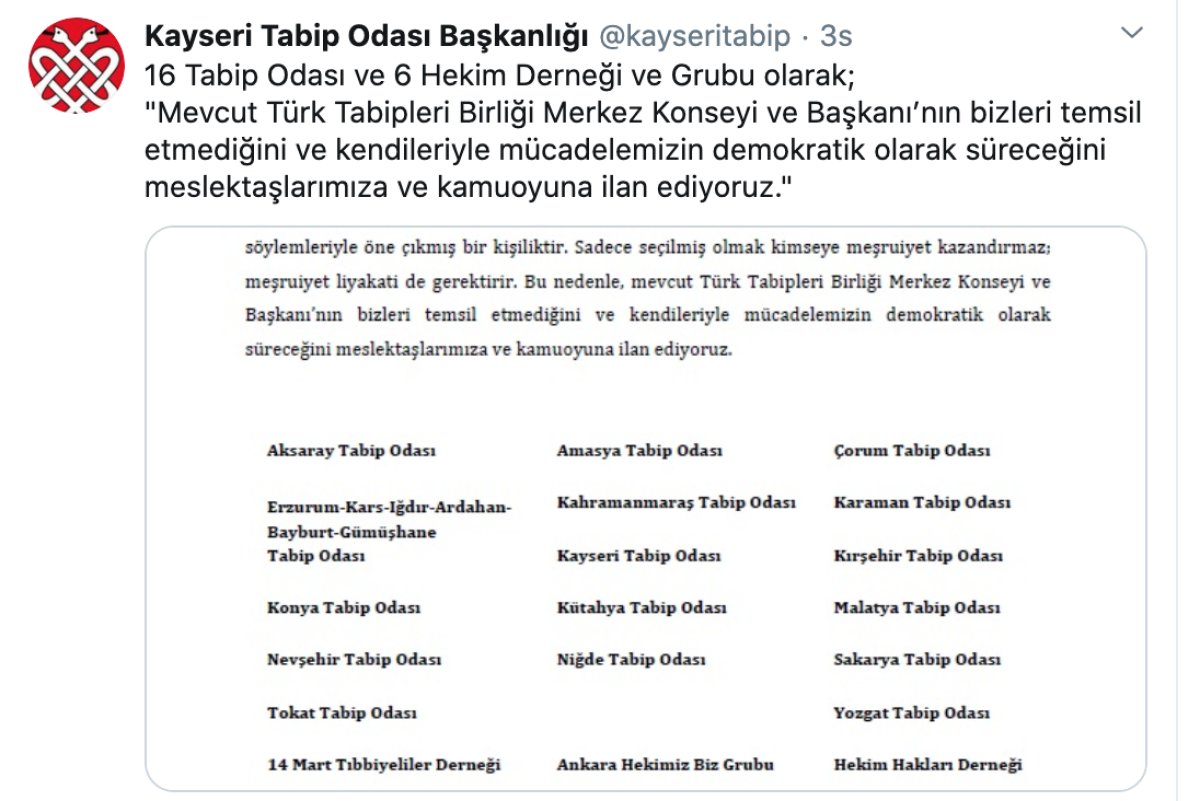Click 'Niğde Tabip Odası' in the image
This screenshot has height=801, width=1200.
pyautogui.click(x=631, y=660)
